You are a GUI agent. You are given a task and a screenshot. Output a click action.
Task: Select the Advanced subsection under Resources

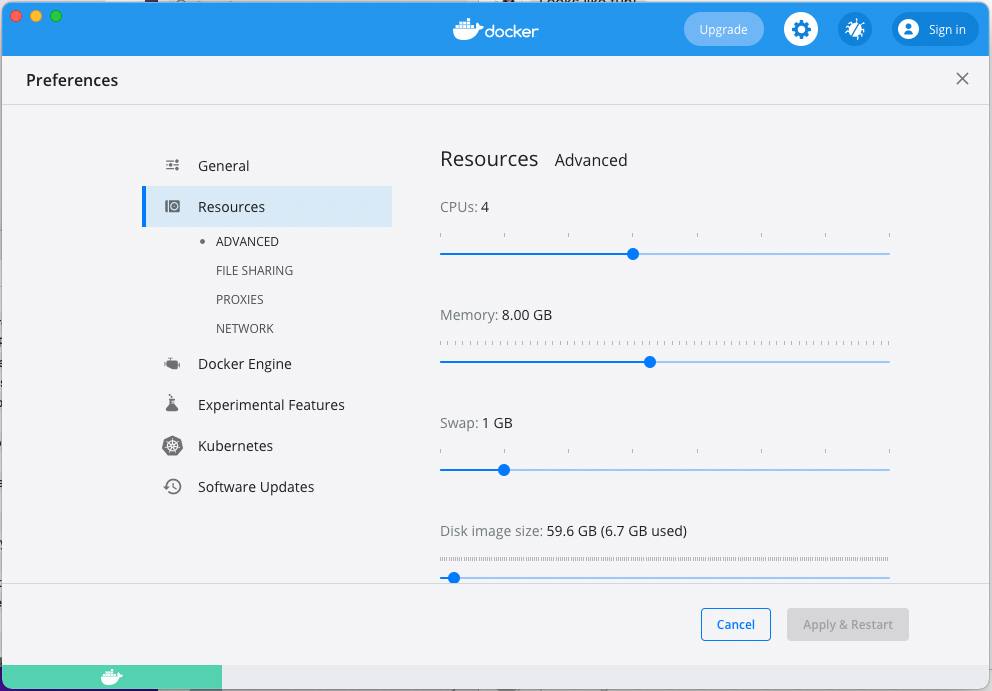(247, 242)
